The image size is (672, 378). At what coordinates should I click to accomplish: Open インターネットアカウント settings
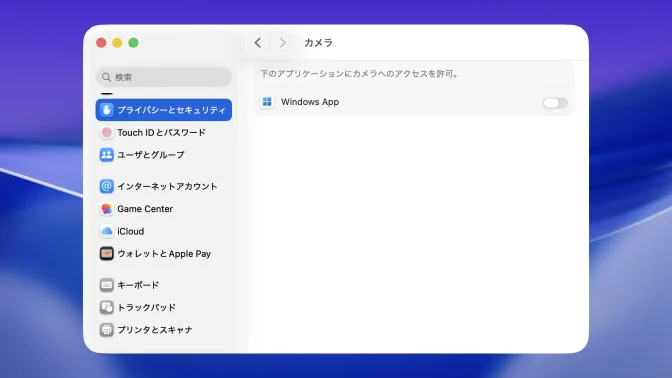click(164, 186)
